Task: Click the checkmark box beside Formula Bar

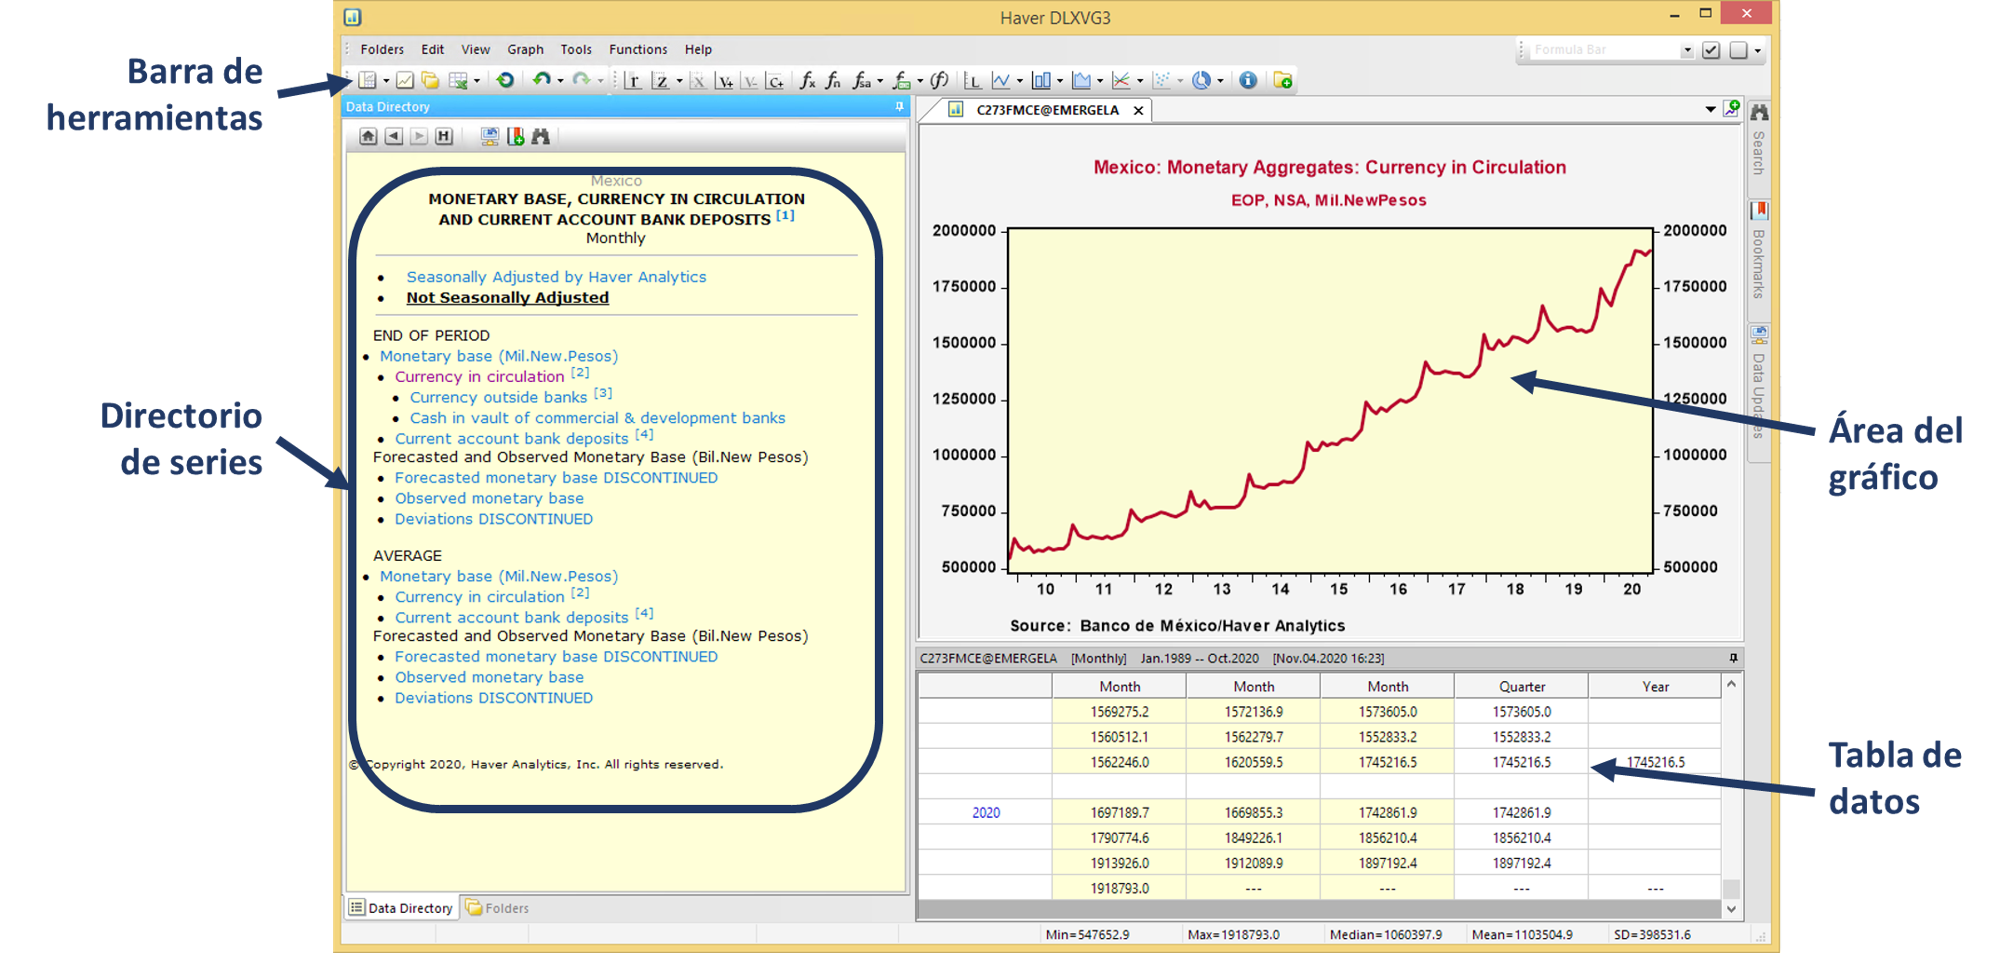Action: [1711, 50]
